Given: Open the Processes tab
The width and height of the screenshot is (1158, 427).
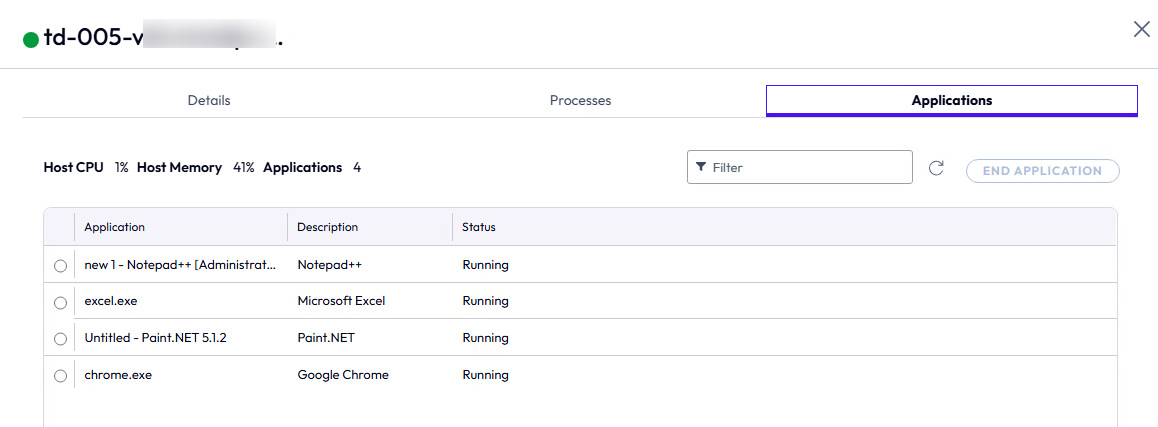Looking at the screenshot, I should click(580, 101).
